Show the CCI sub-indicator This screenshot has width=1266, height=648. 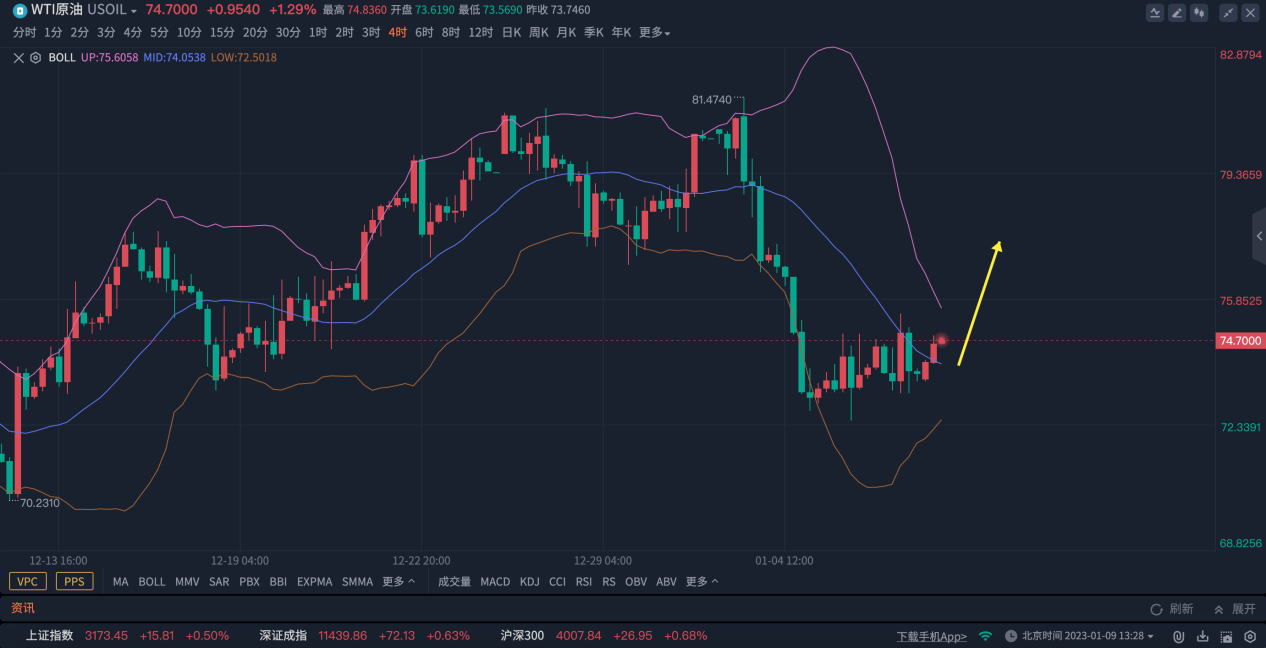[557, 581]
